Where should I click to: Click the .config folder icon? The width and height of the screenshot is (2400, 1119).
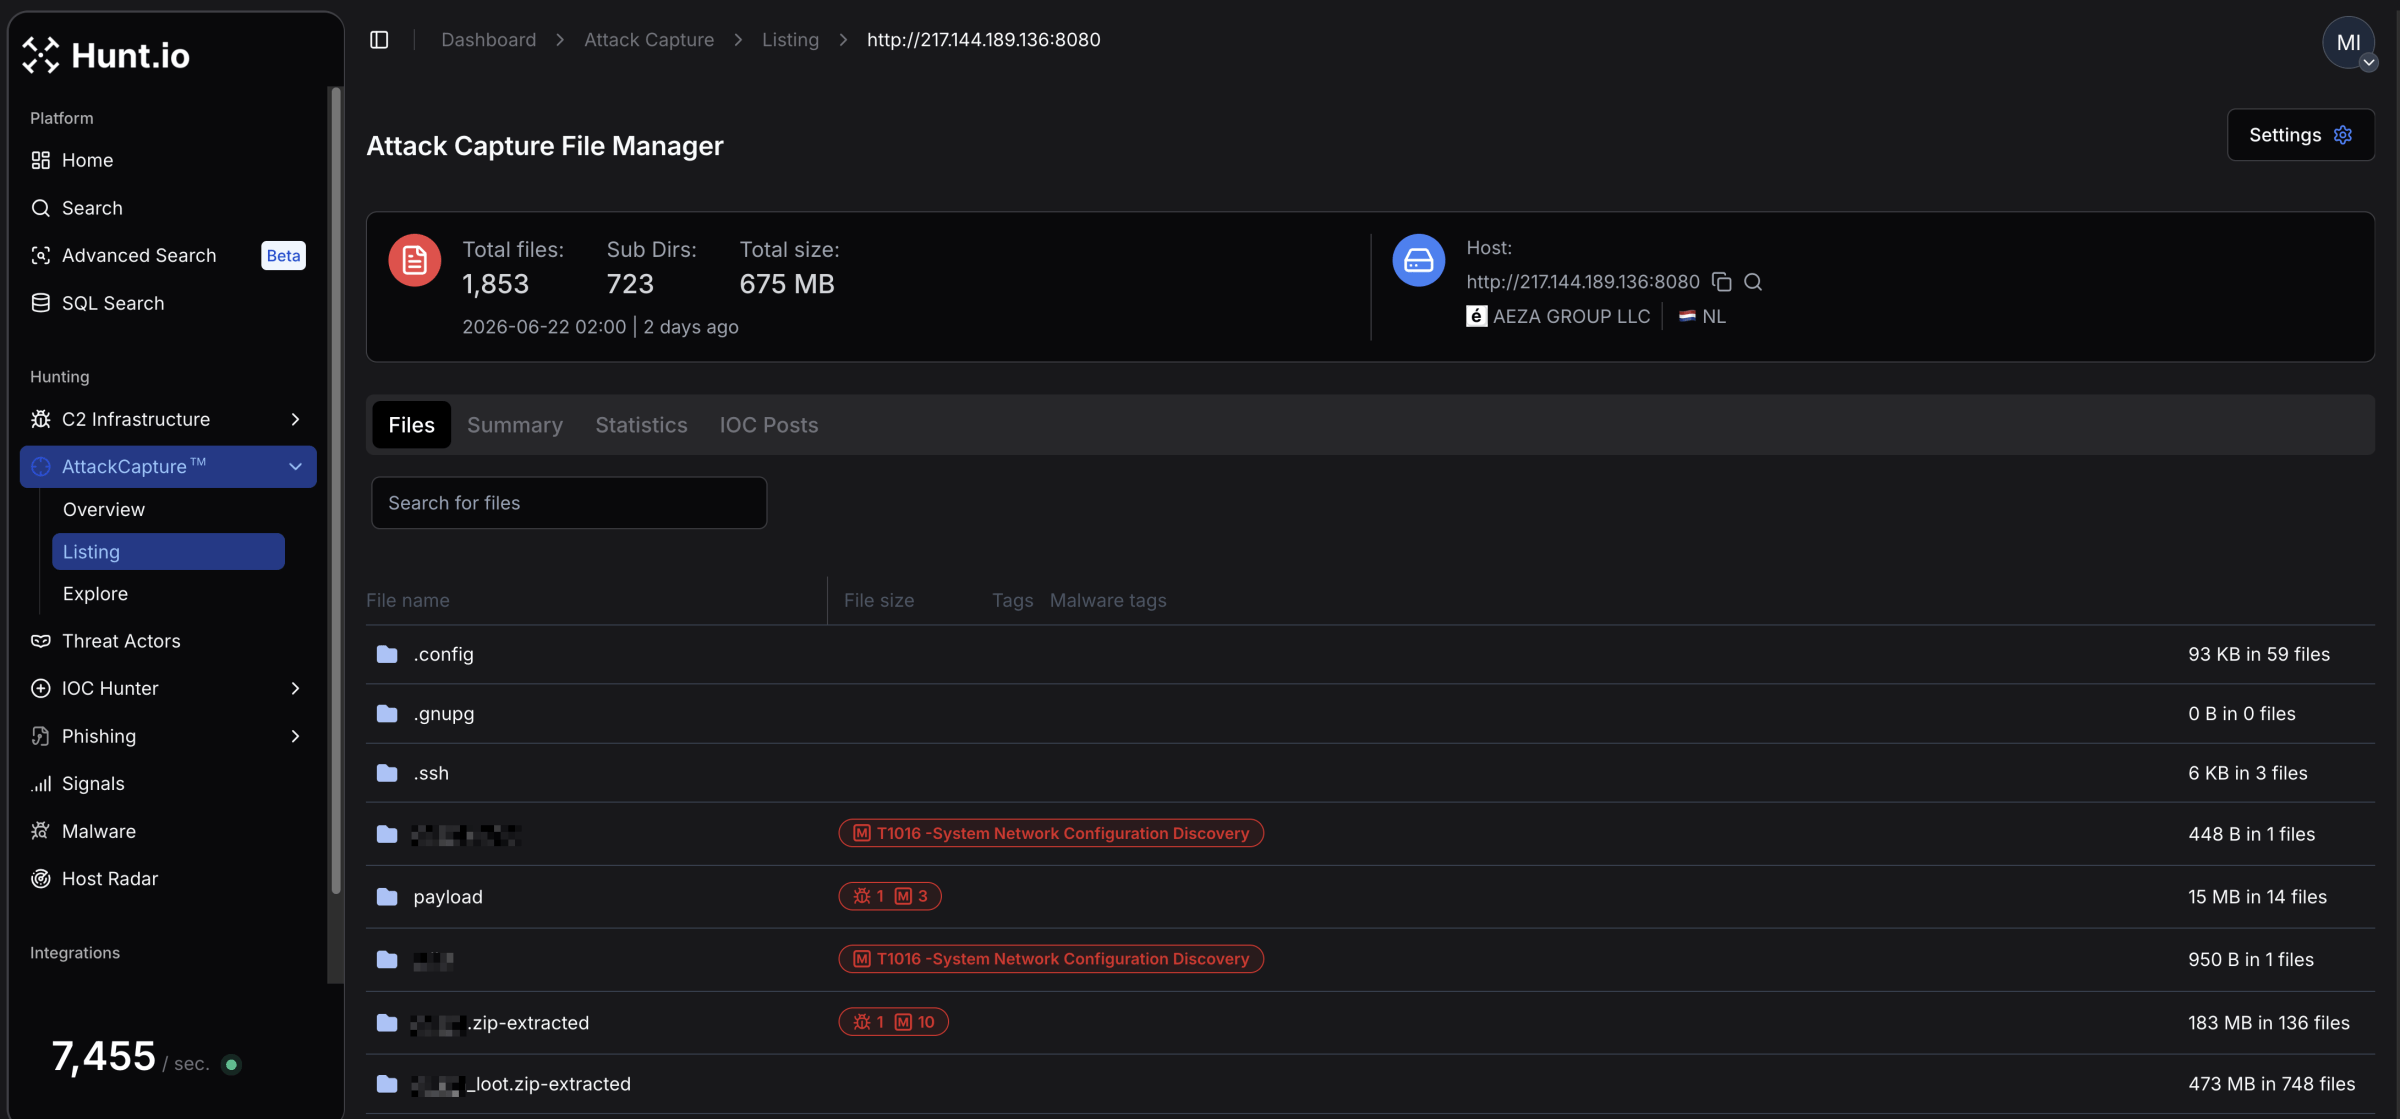tap(387, 655)
